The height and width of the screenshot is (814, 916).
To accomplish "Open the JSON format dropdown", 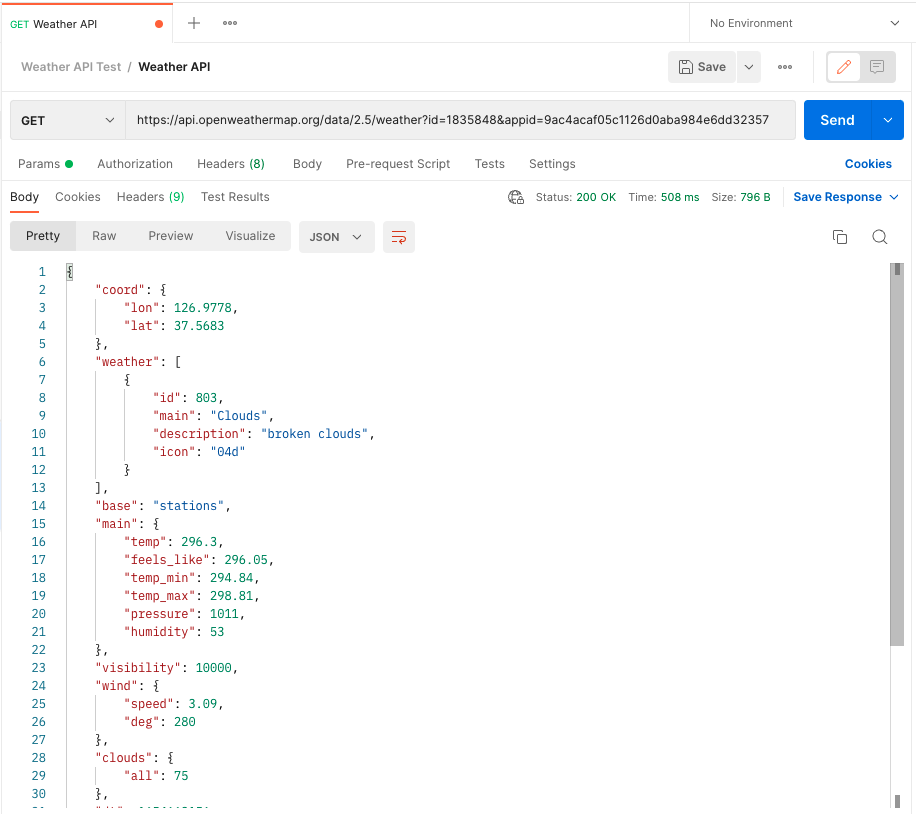I will point(336,237).
